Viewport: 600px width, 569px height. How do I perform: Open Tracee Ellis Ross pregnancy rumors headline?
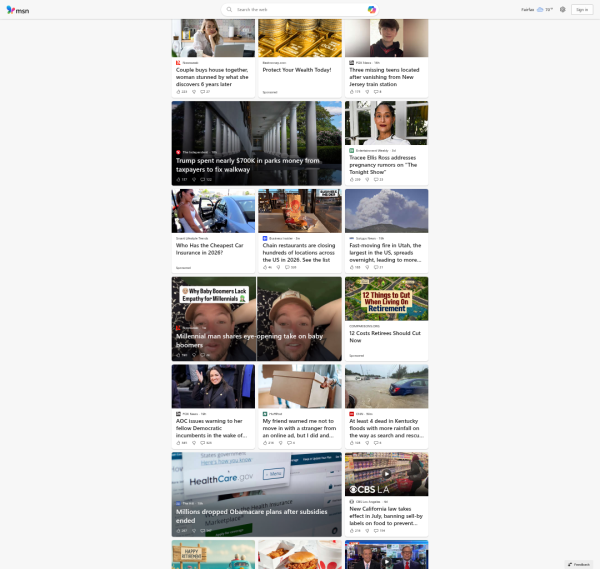(x=383, y=165)
